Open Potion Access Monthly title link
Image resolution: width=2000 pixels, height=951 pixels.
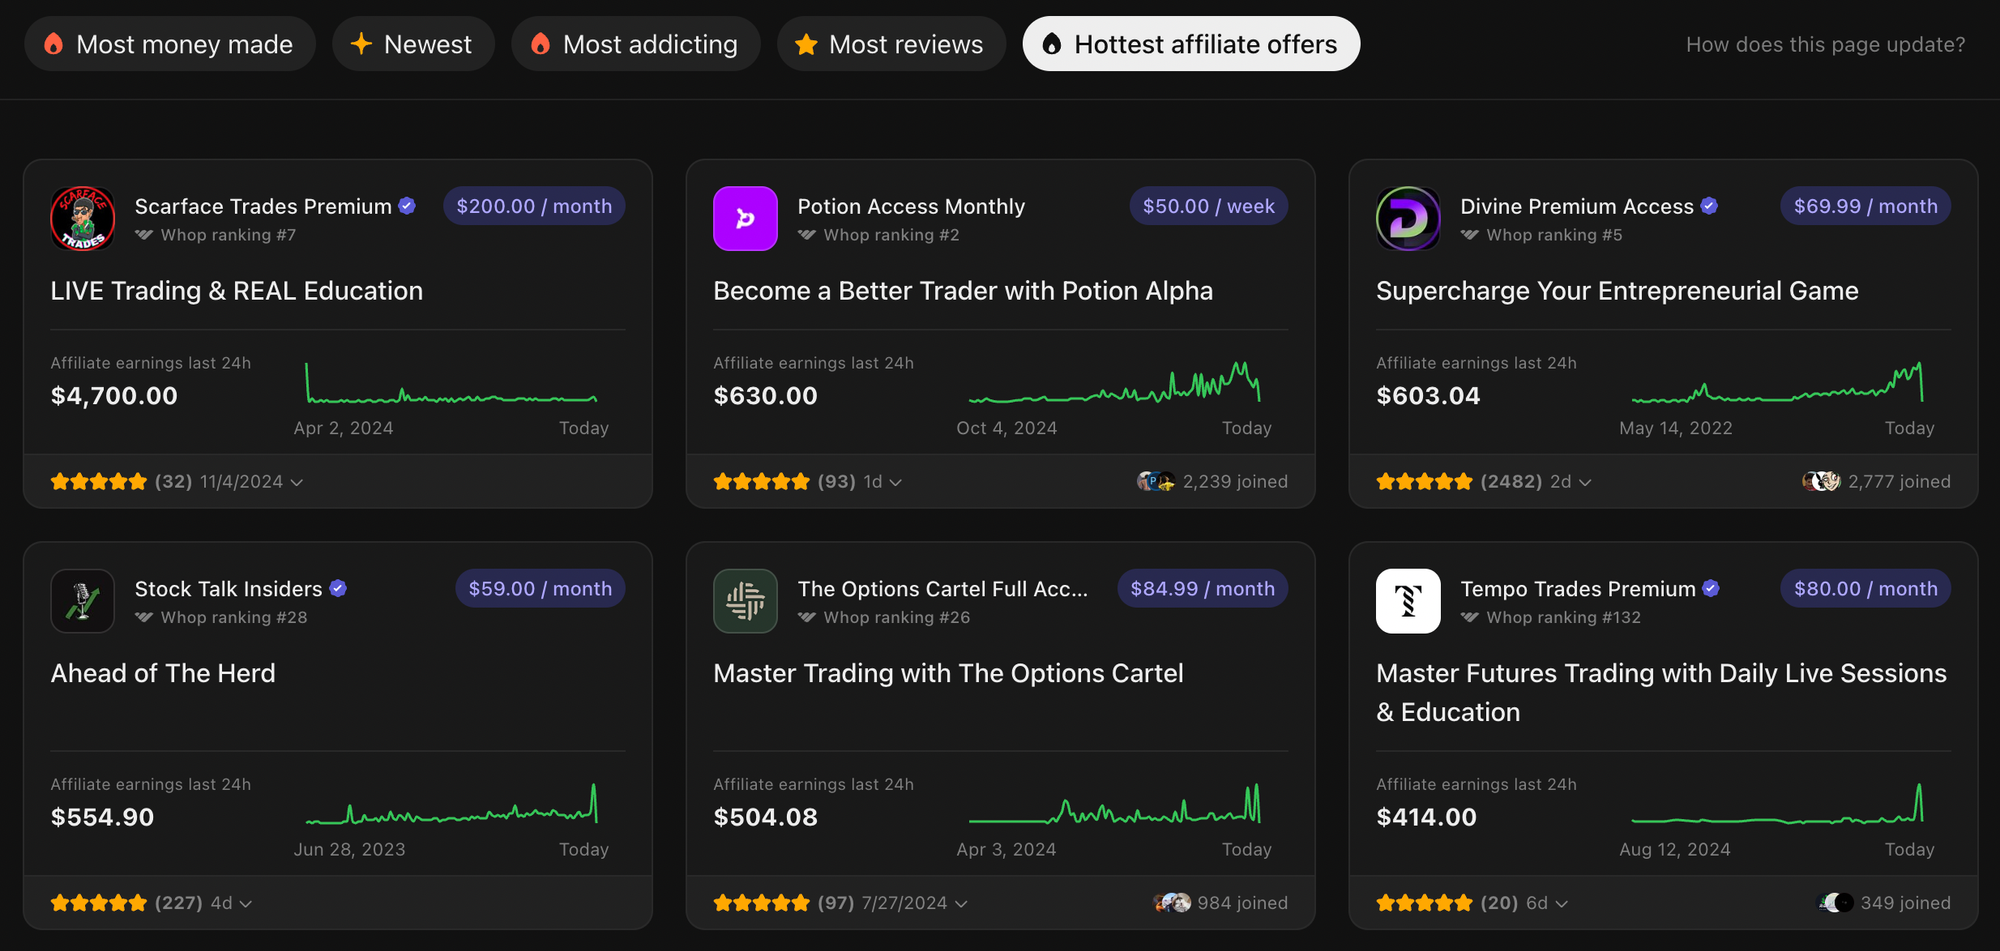[x=911, y=206]
